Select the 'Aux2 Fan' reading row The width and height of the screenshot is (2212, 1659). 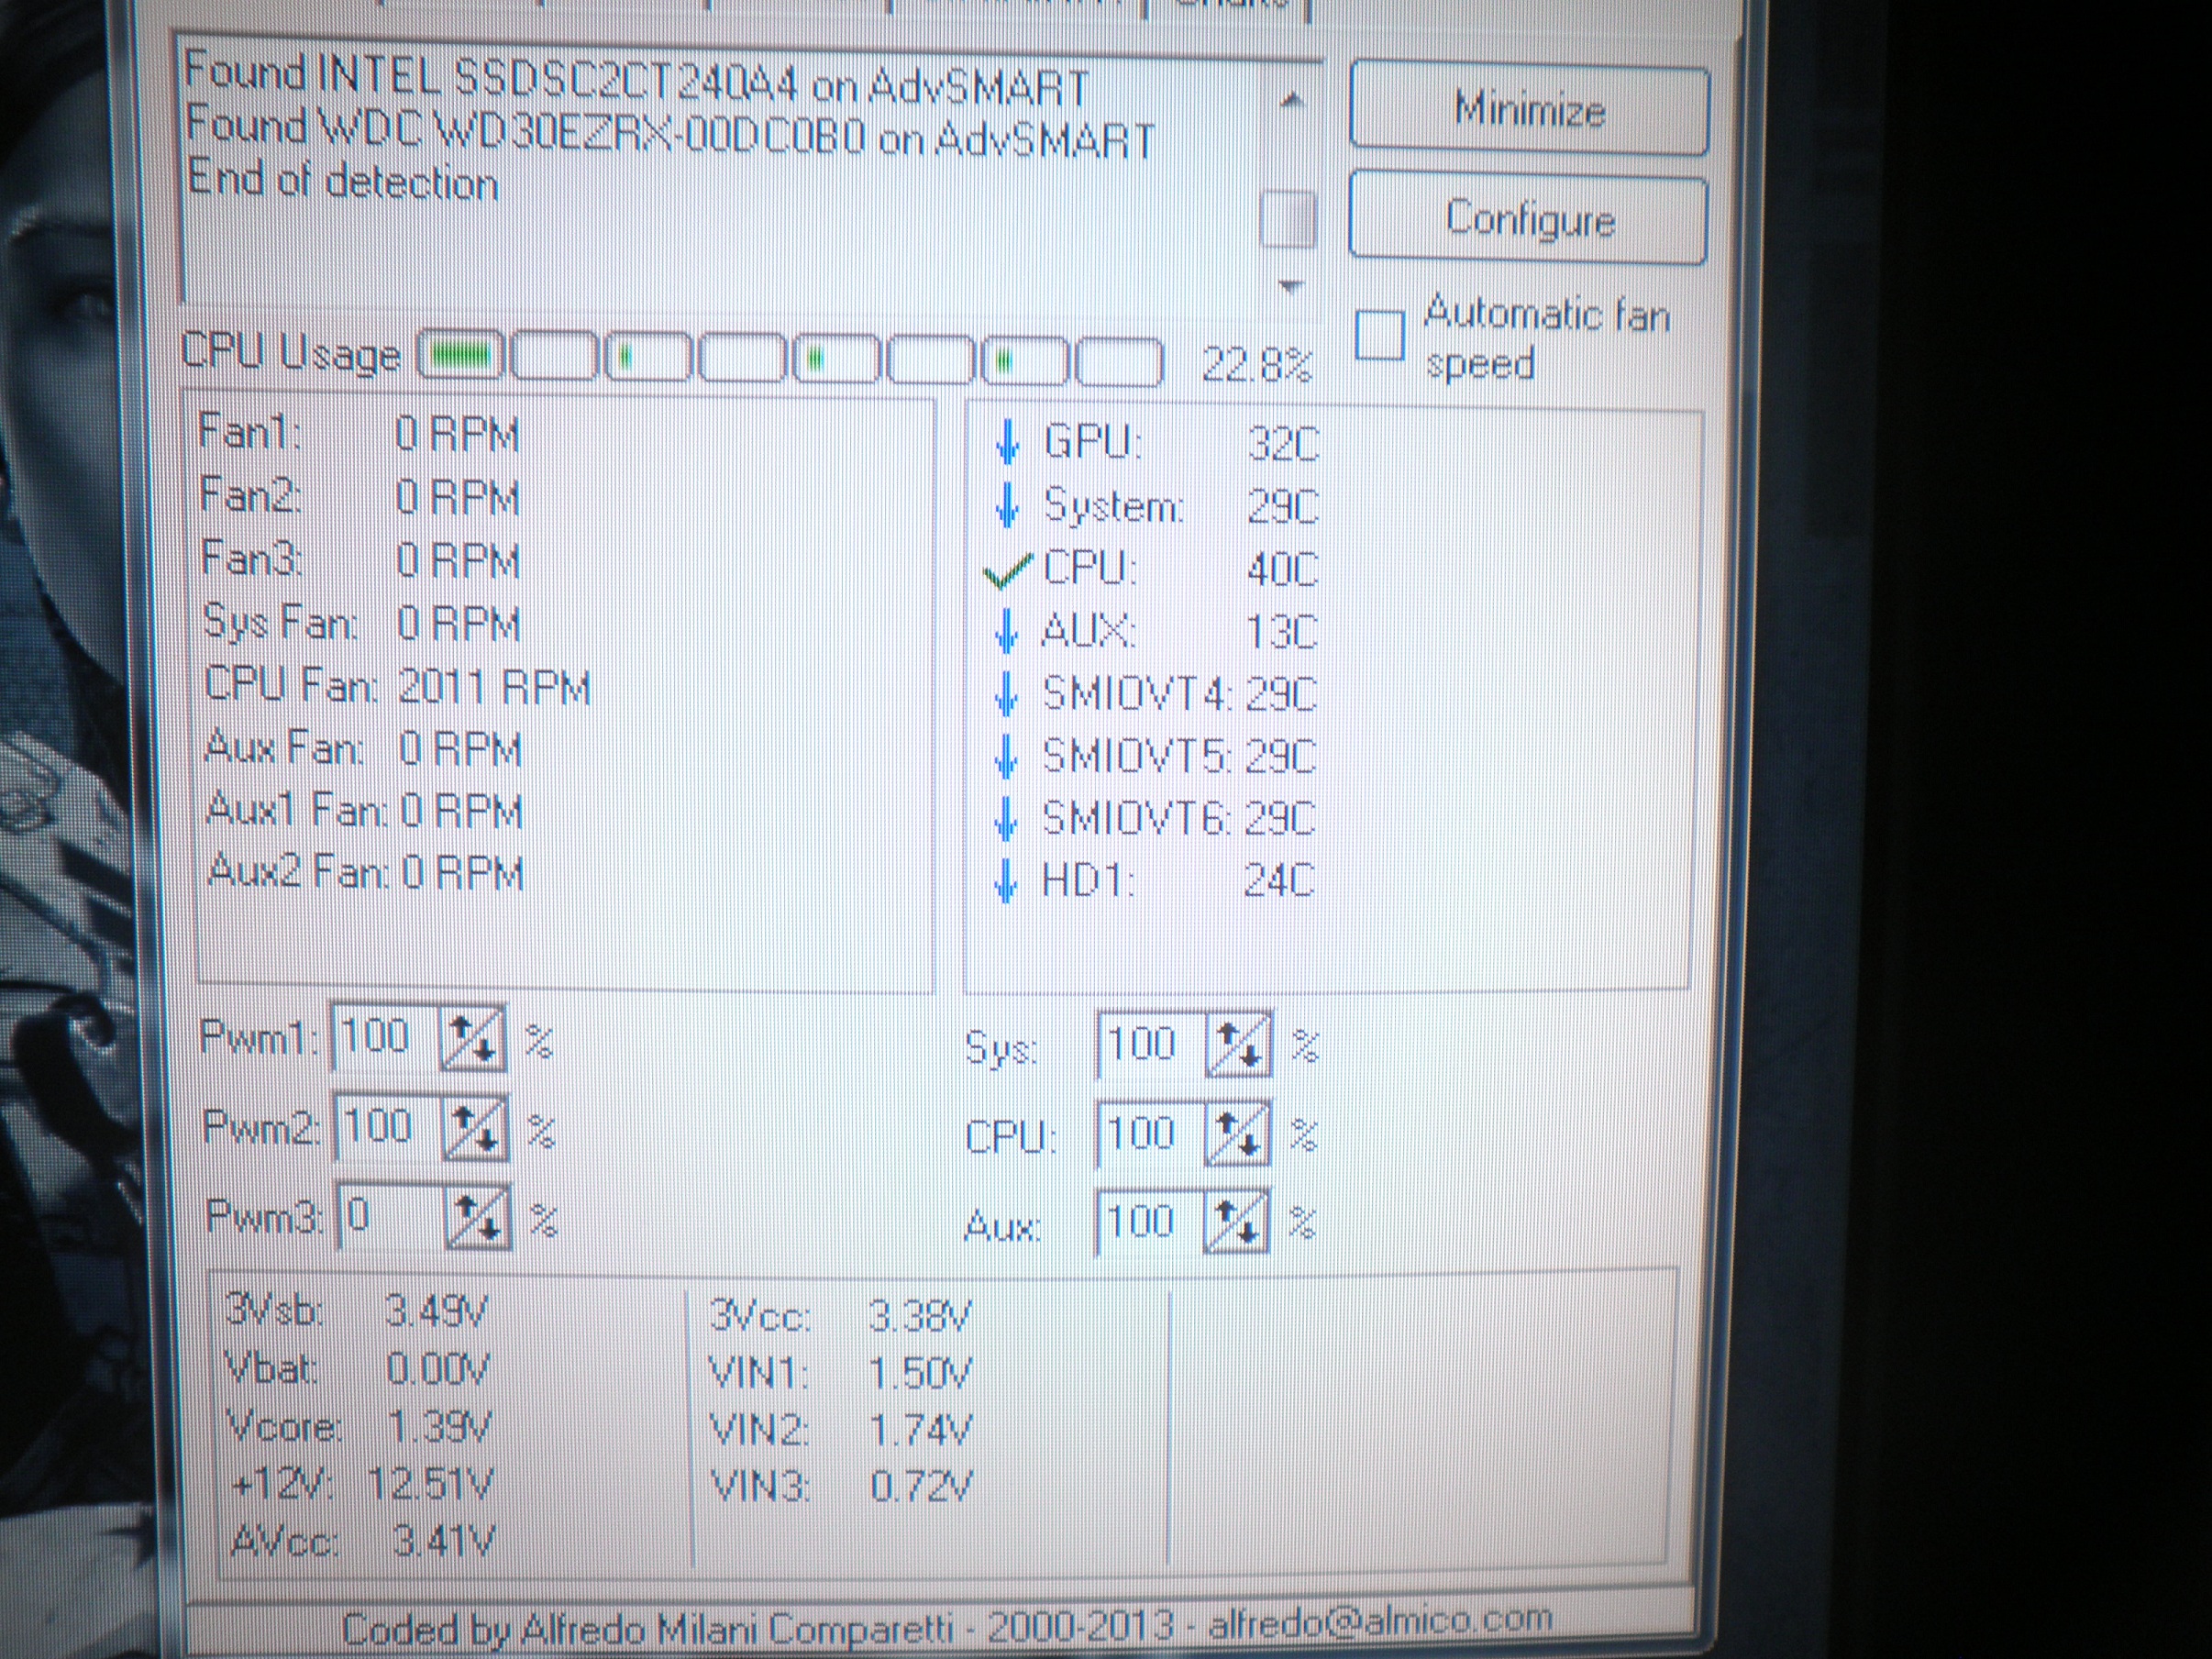point(366,872)
